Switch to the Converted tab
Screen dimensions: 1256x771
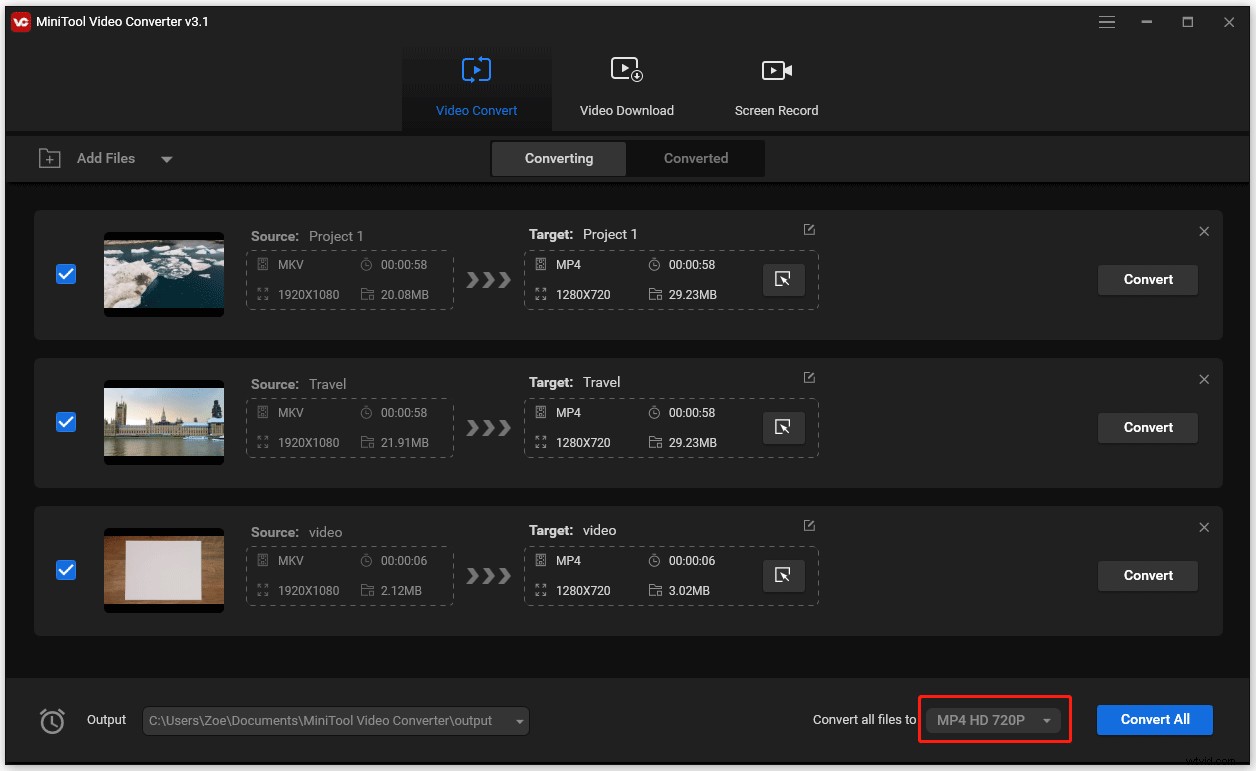(x=694, y=158)
